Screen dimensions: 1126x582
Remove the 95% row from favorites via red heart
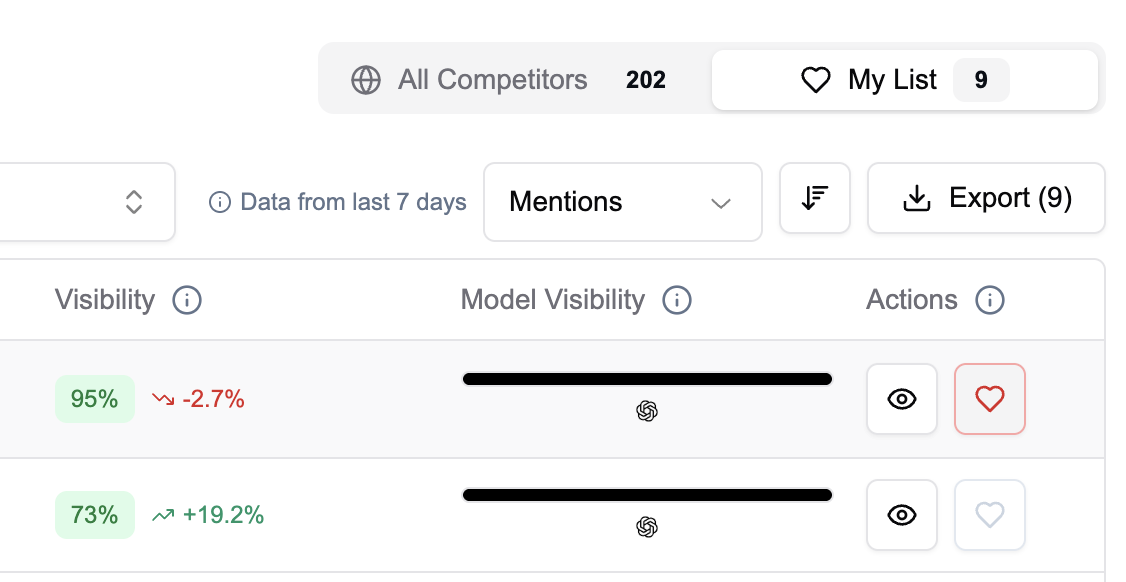point(990,399)
